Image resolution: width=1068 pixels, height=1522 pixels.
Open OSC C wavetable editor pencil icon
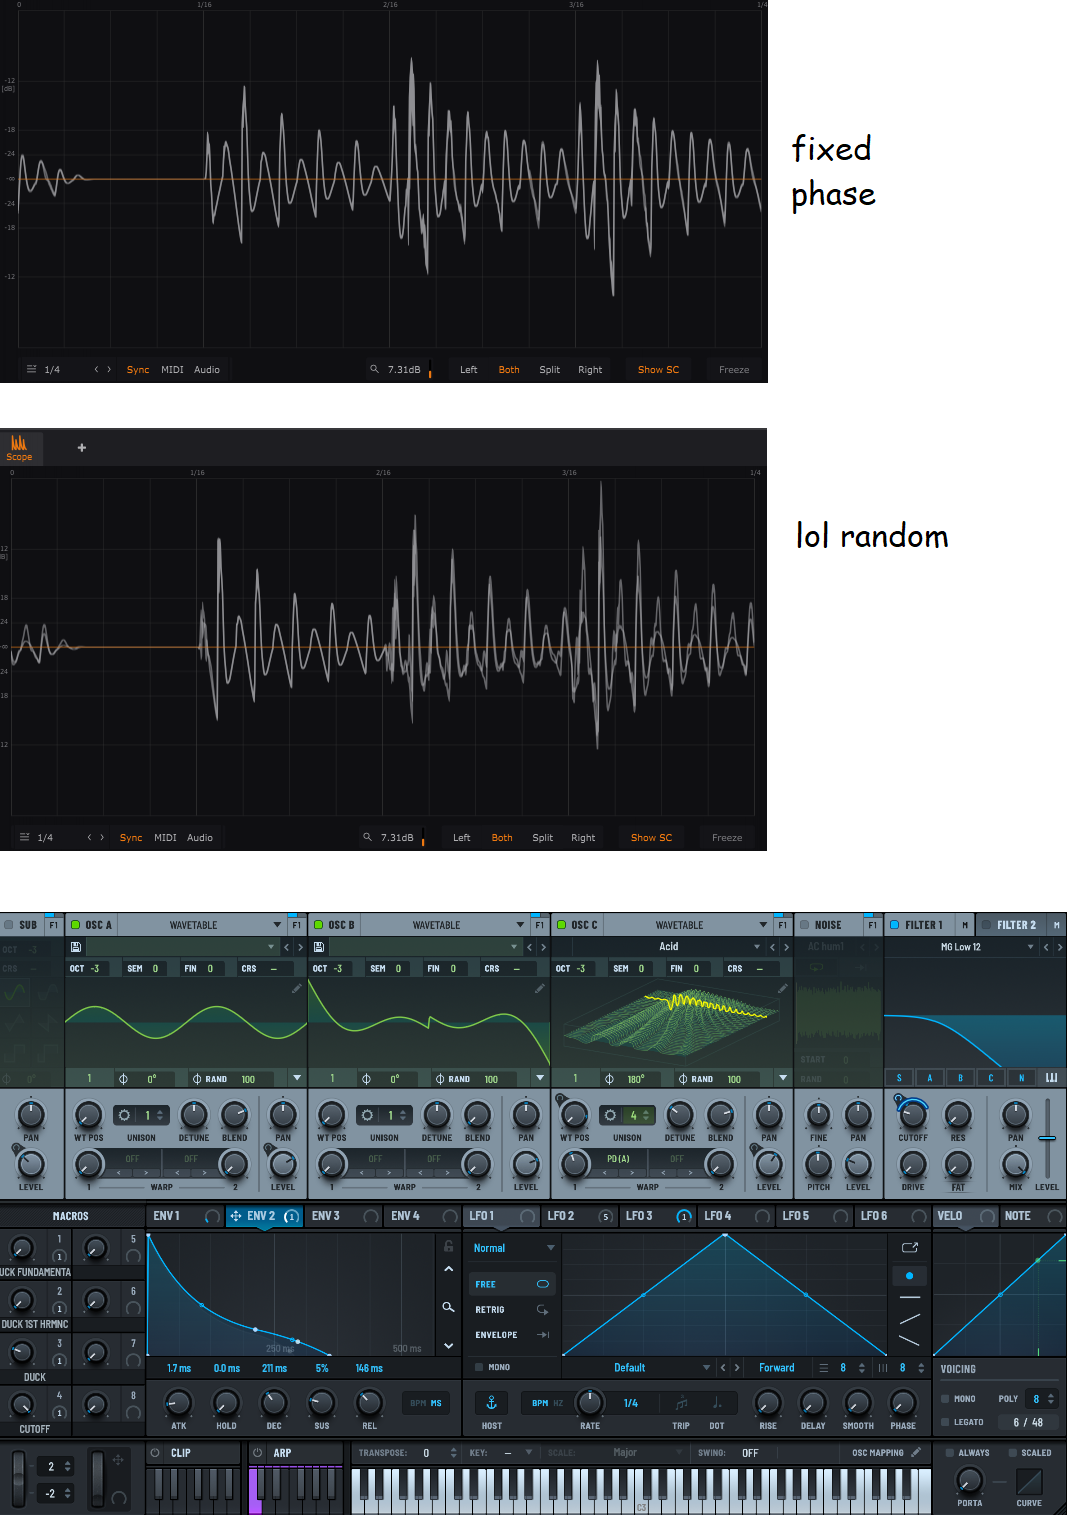coord(782,988)
